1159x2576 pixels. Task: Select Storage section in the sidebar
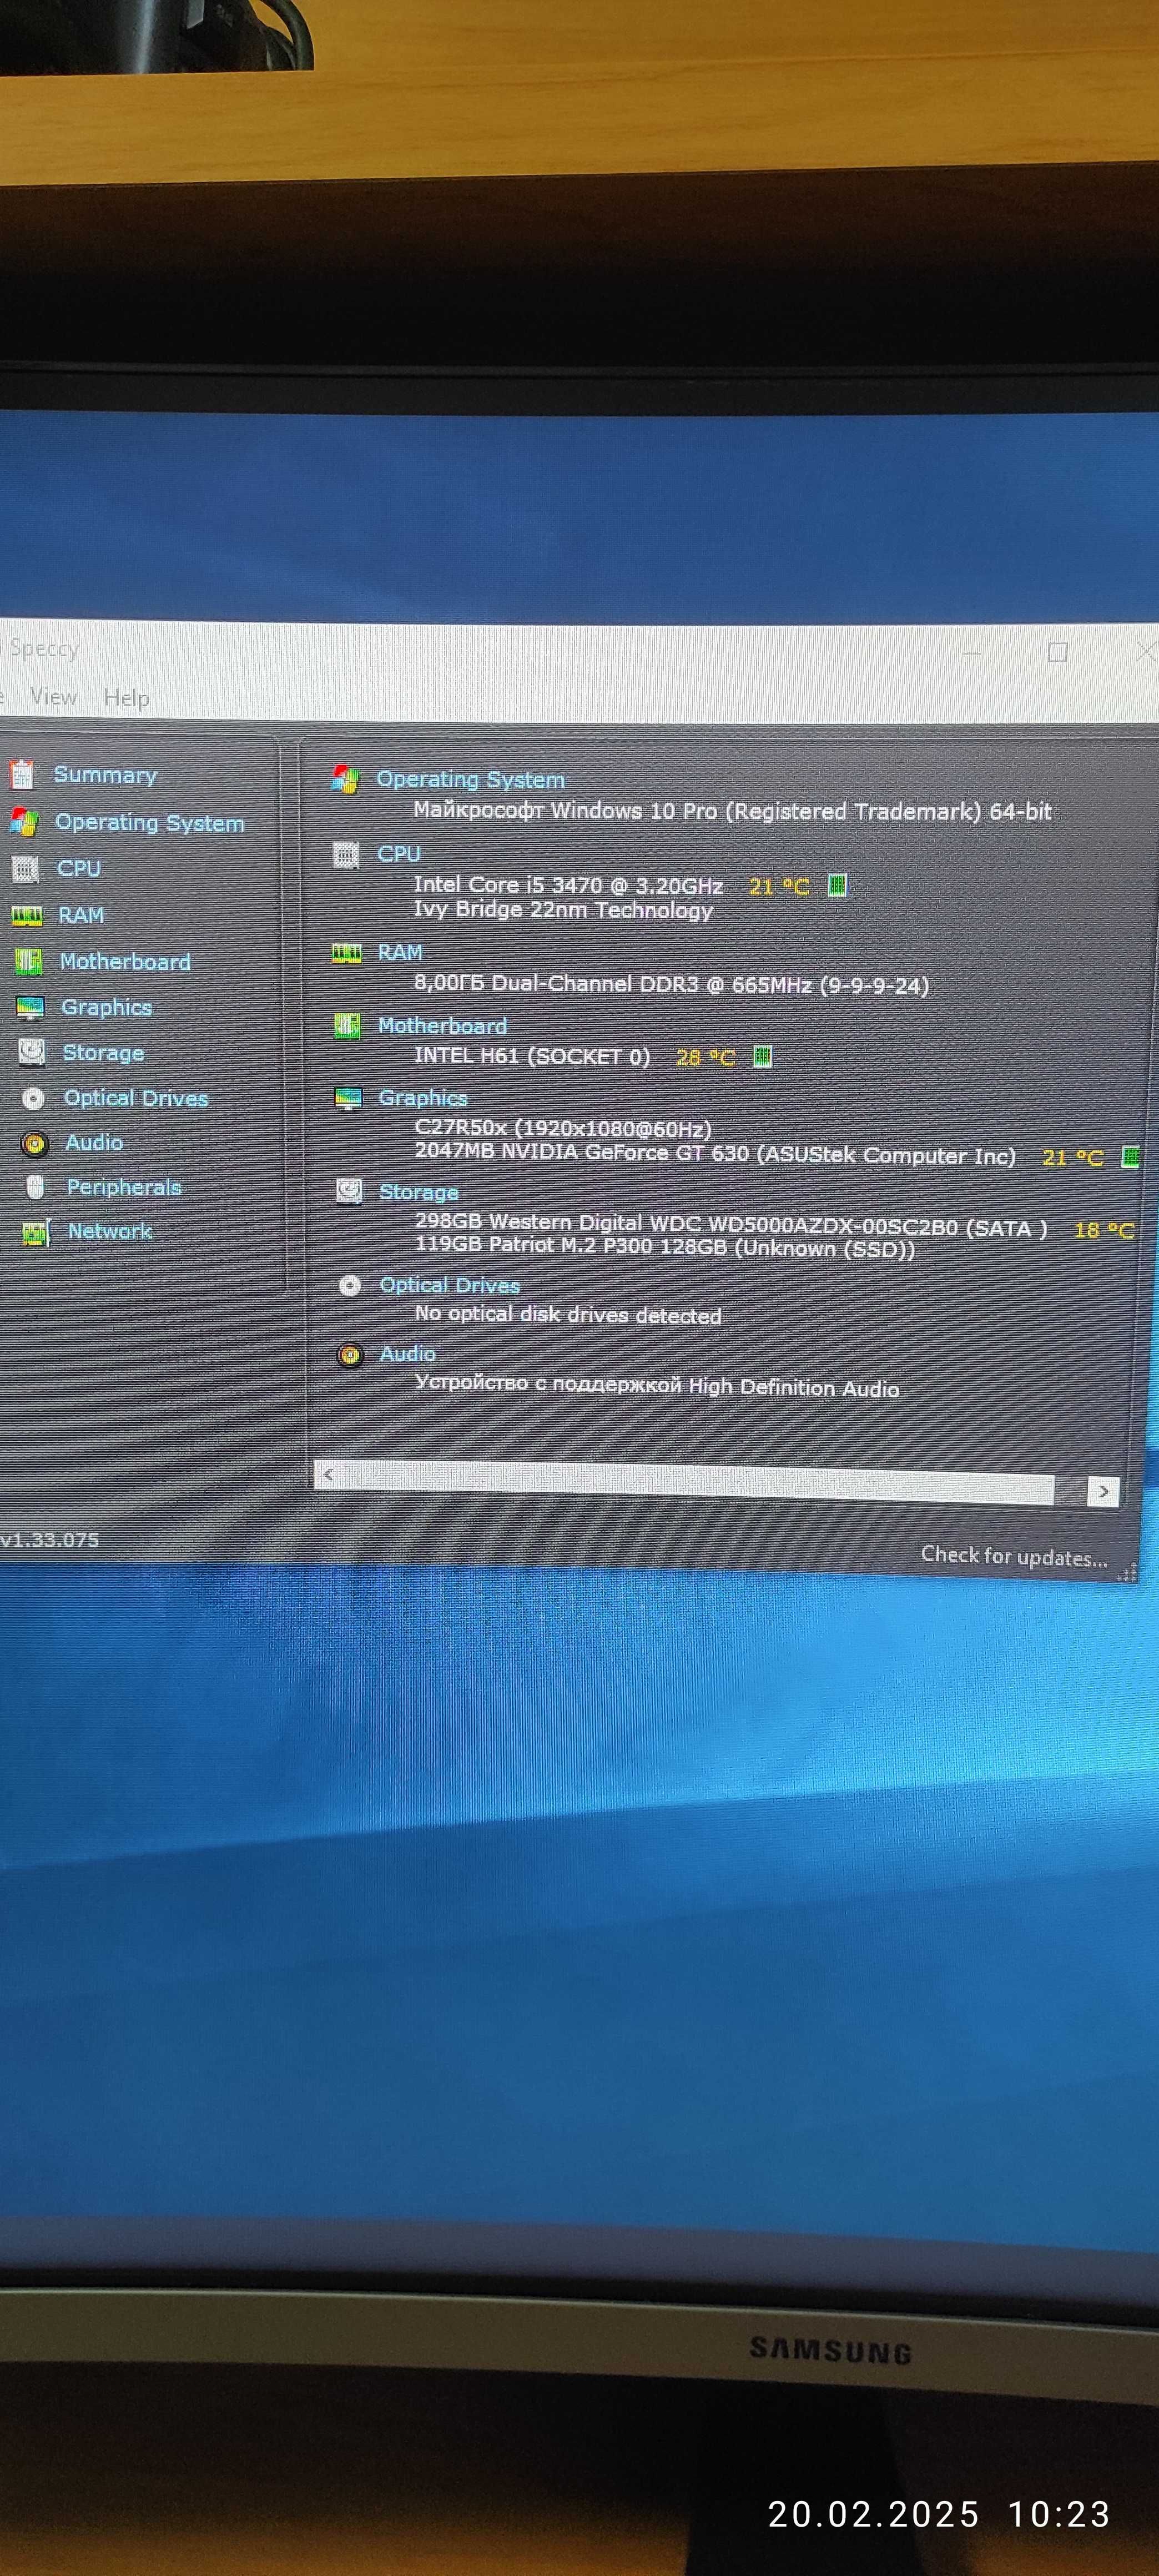[x=103, y=1053]
